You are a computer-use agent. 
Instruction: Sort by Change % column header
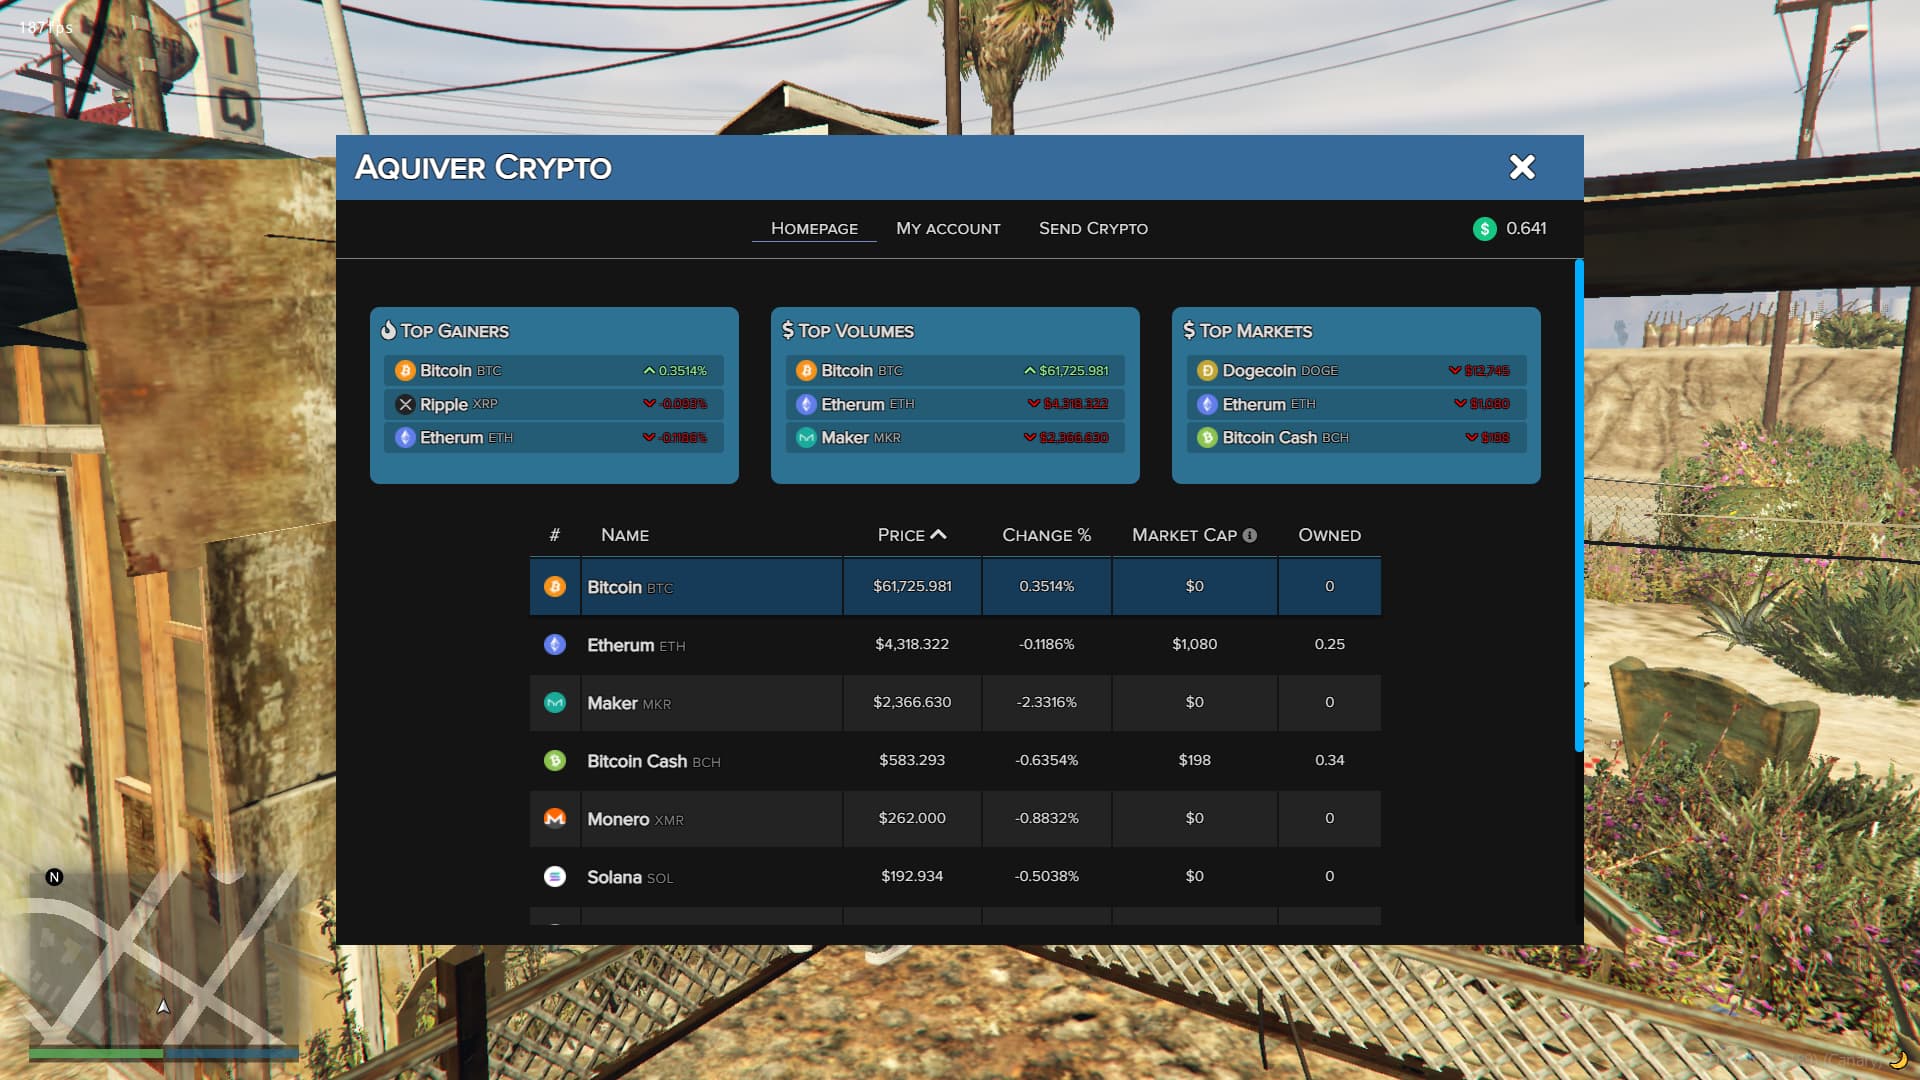pyautogui.click(x=1046, y=535)
